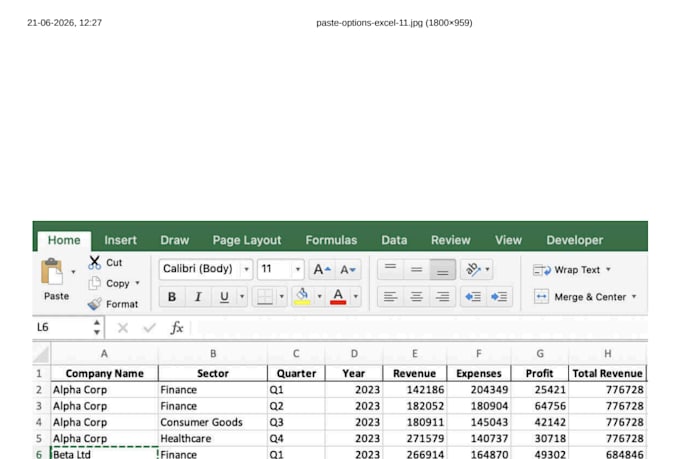The width and height of the screenshot is (680, 459).
Task: Open the font size 11 dropdown
Action: pos(298,269)
